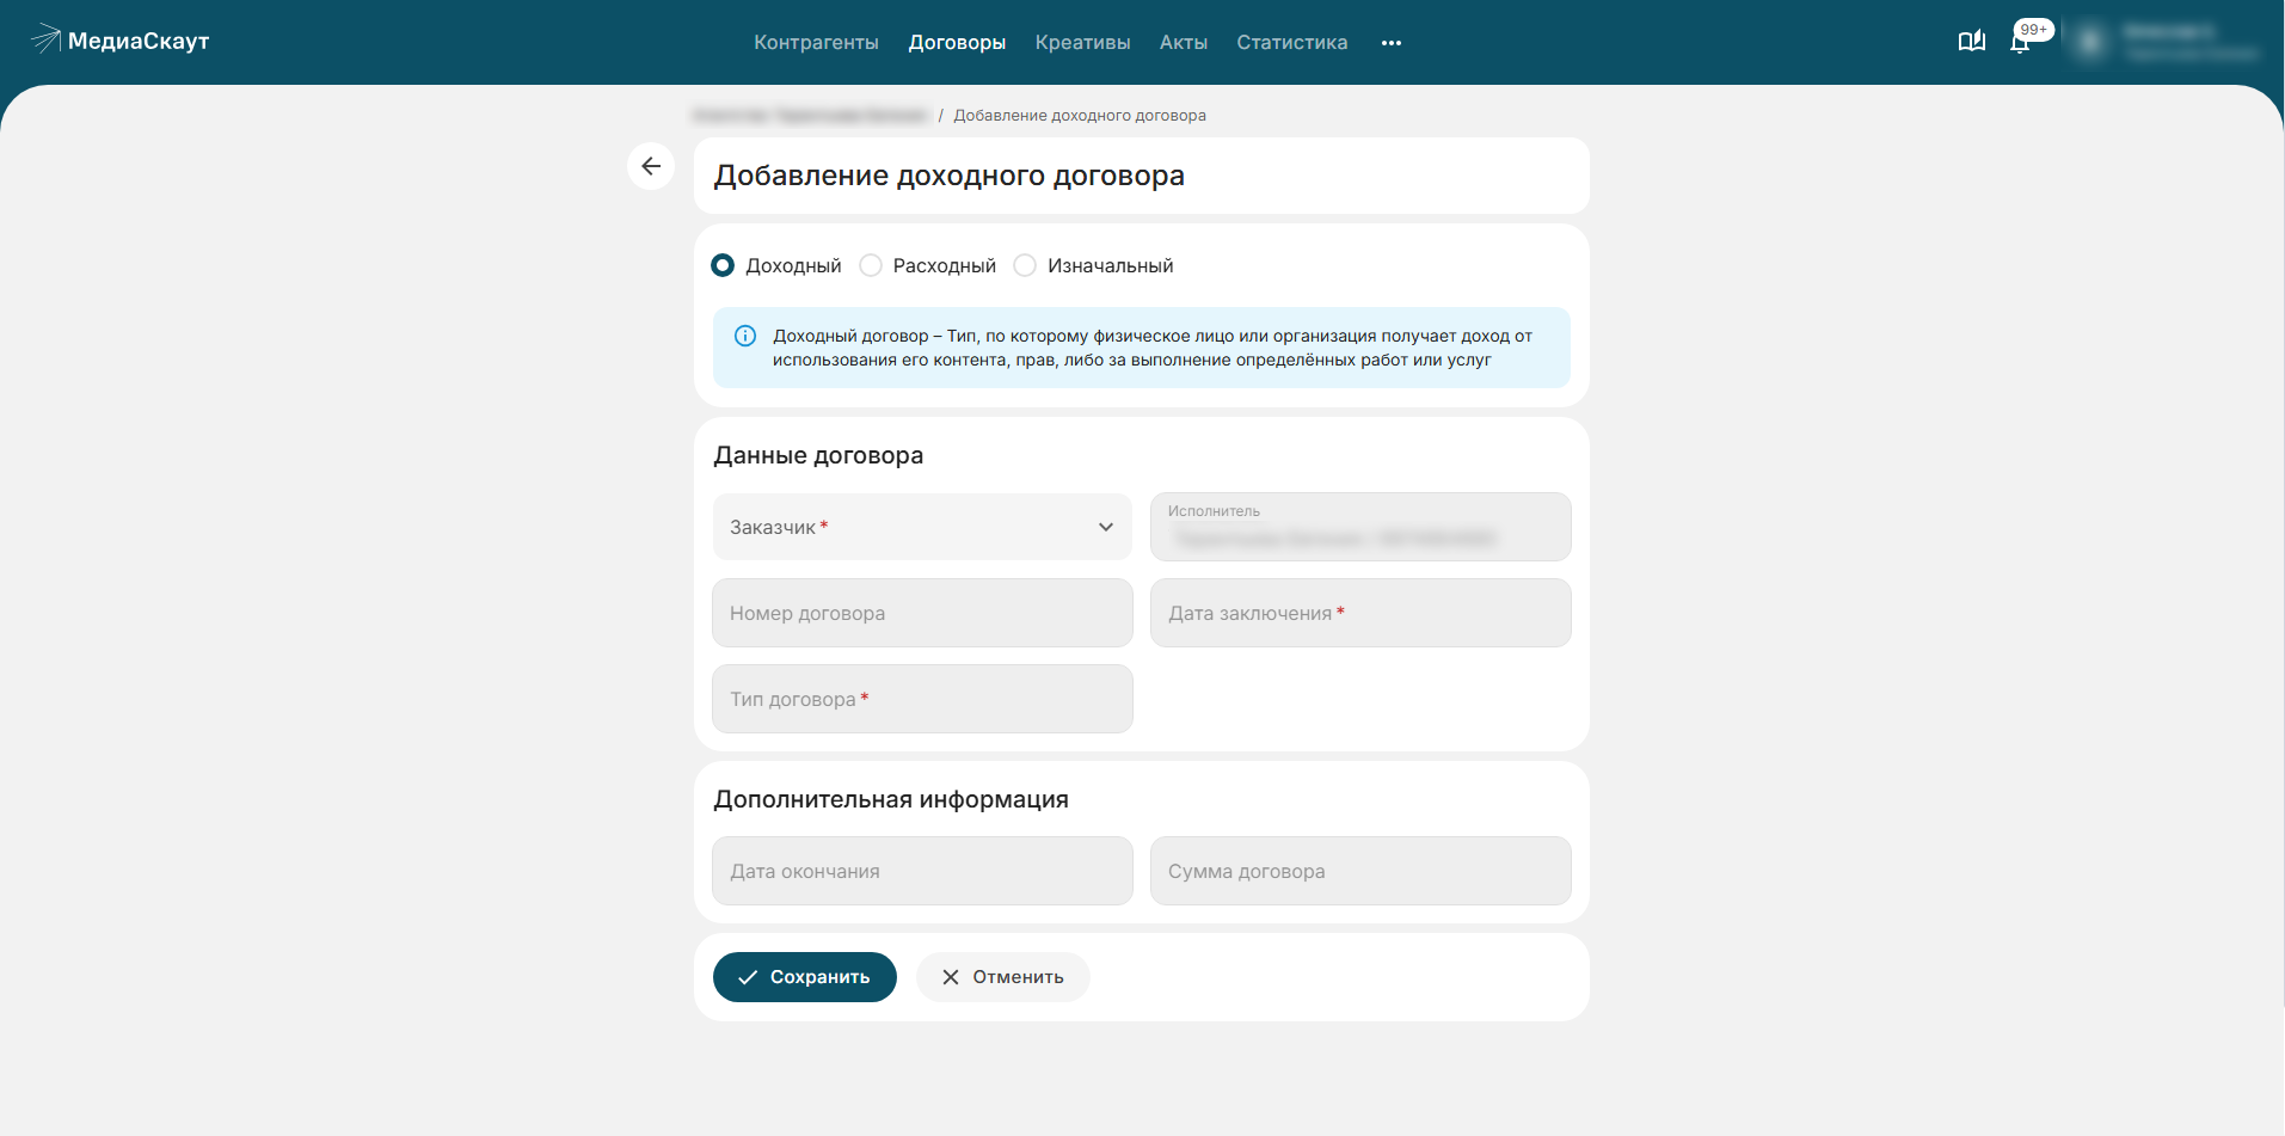Open the Тип договора selector

(x=921, y=699)
